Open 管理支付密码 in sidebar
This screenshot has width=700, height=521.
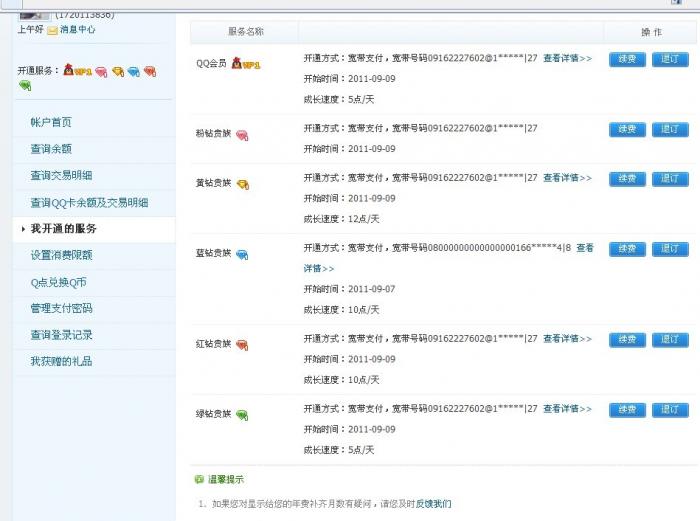[x=61, y=308]
